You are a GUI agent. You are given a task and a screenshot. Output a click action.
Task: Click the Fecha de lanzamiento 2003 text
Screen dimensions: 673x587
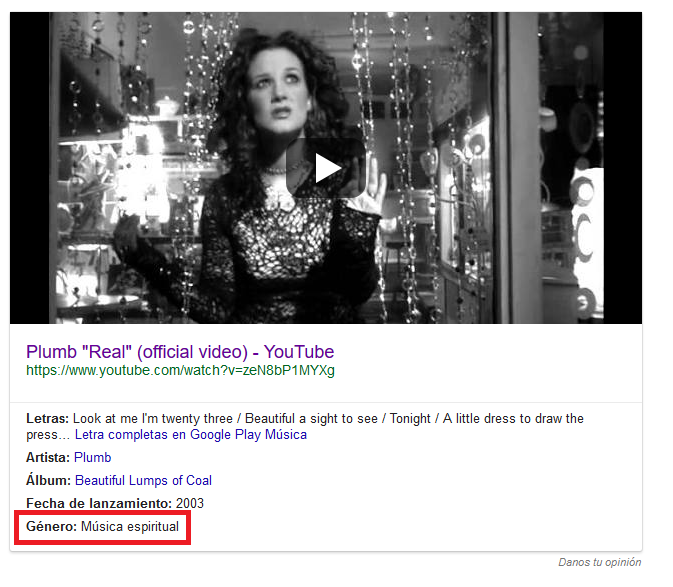[x=115, y=503]
